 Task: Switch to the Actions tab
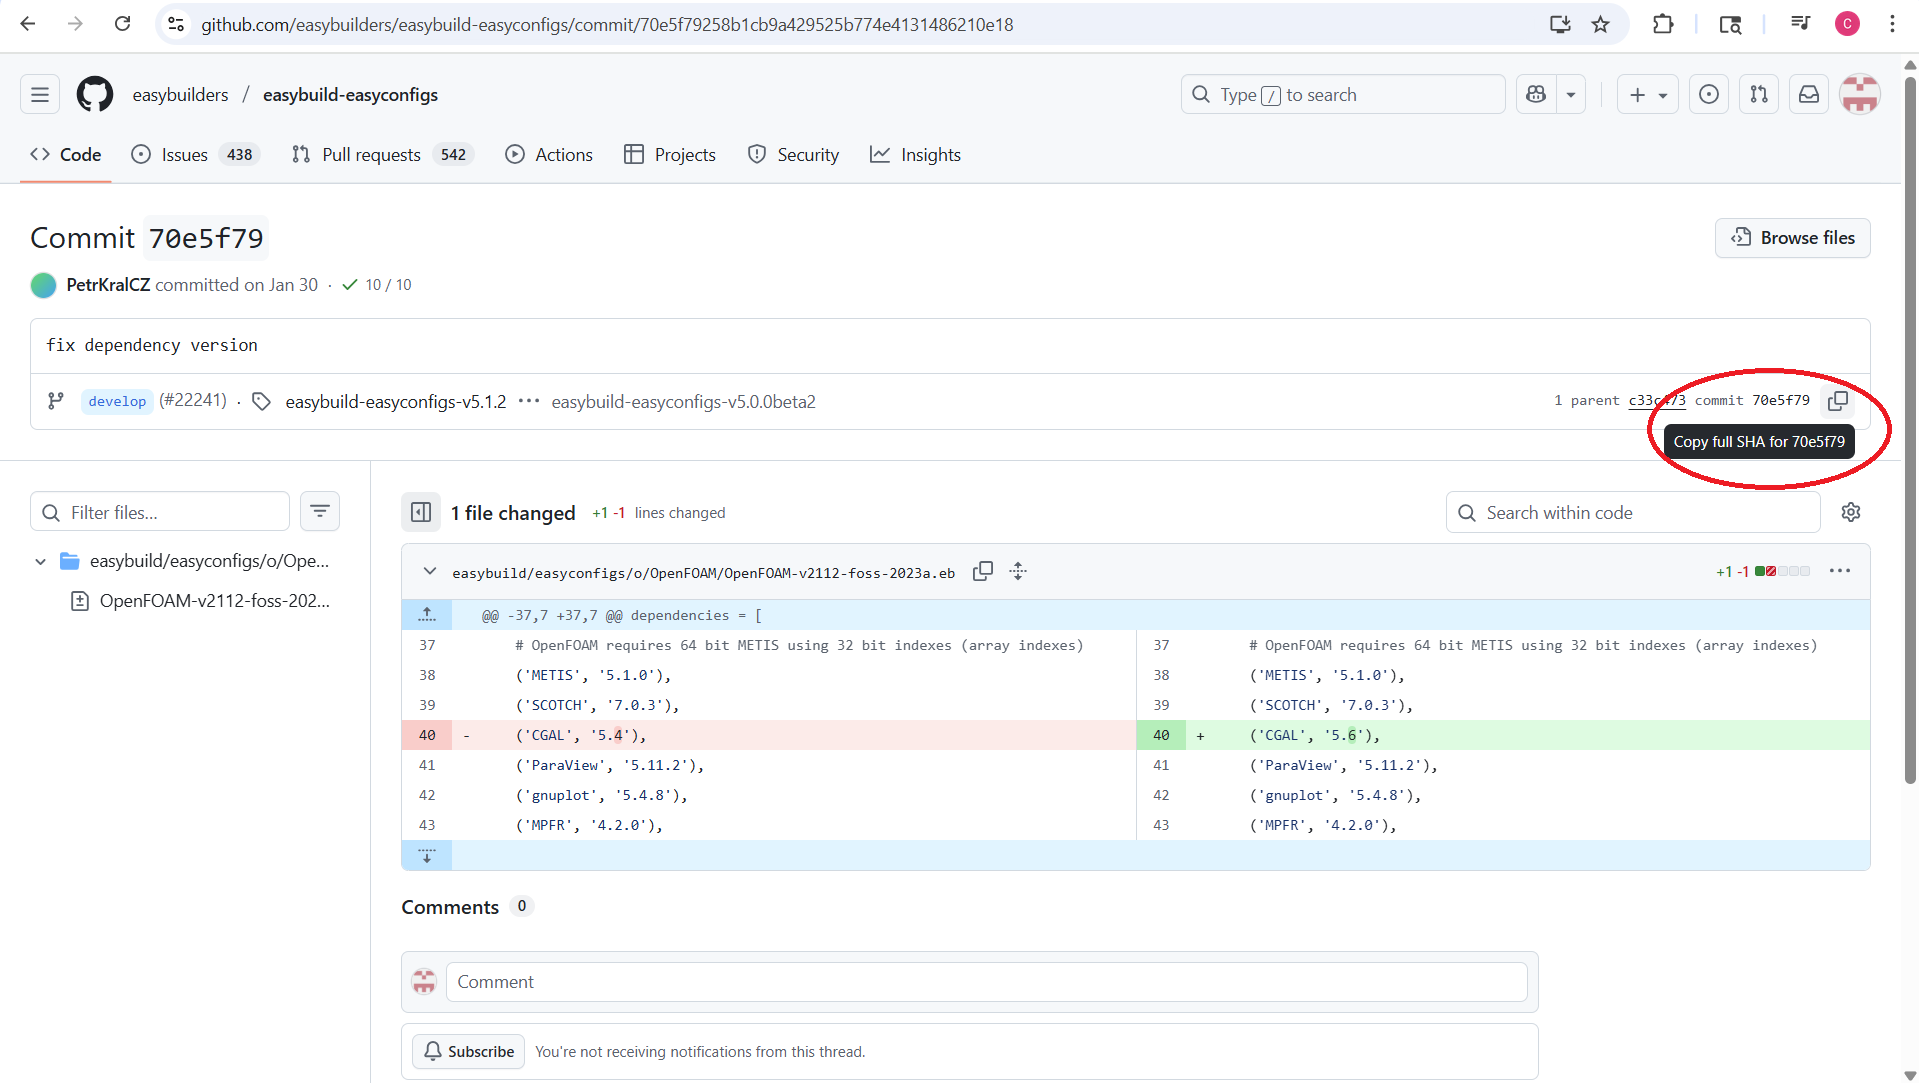pyautogui.click(x=549, y=155)
